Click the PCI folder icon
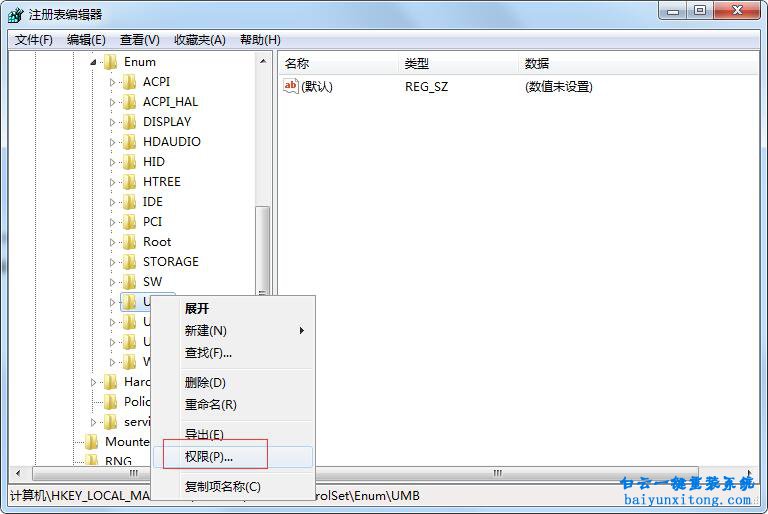The height and width of the screenshot is (514, 768). pos(129,222)
